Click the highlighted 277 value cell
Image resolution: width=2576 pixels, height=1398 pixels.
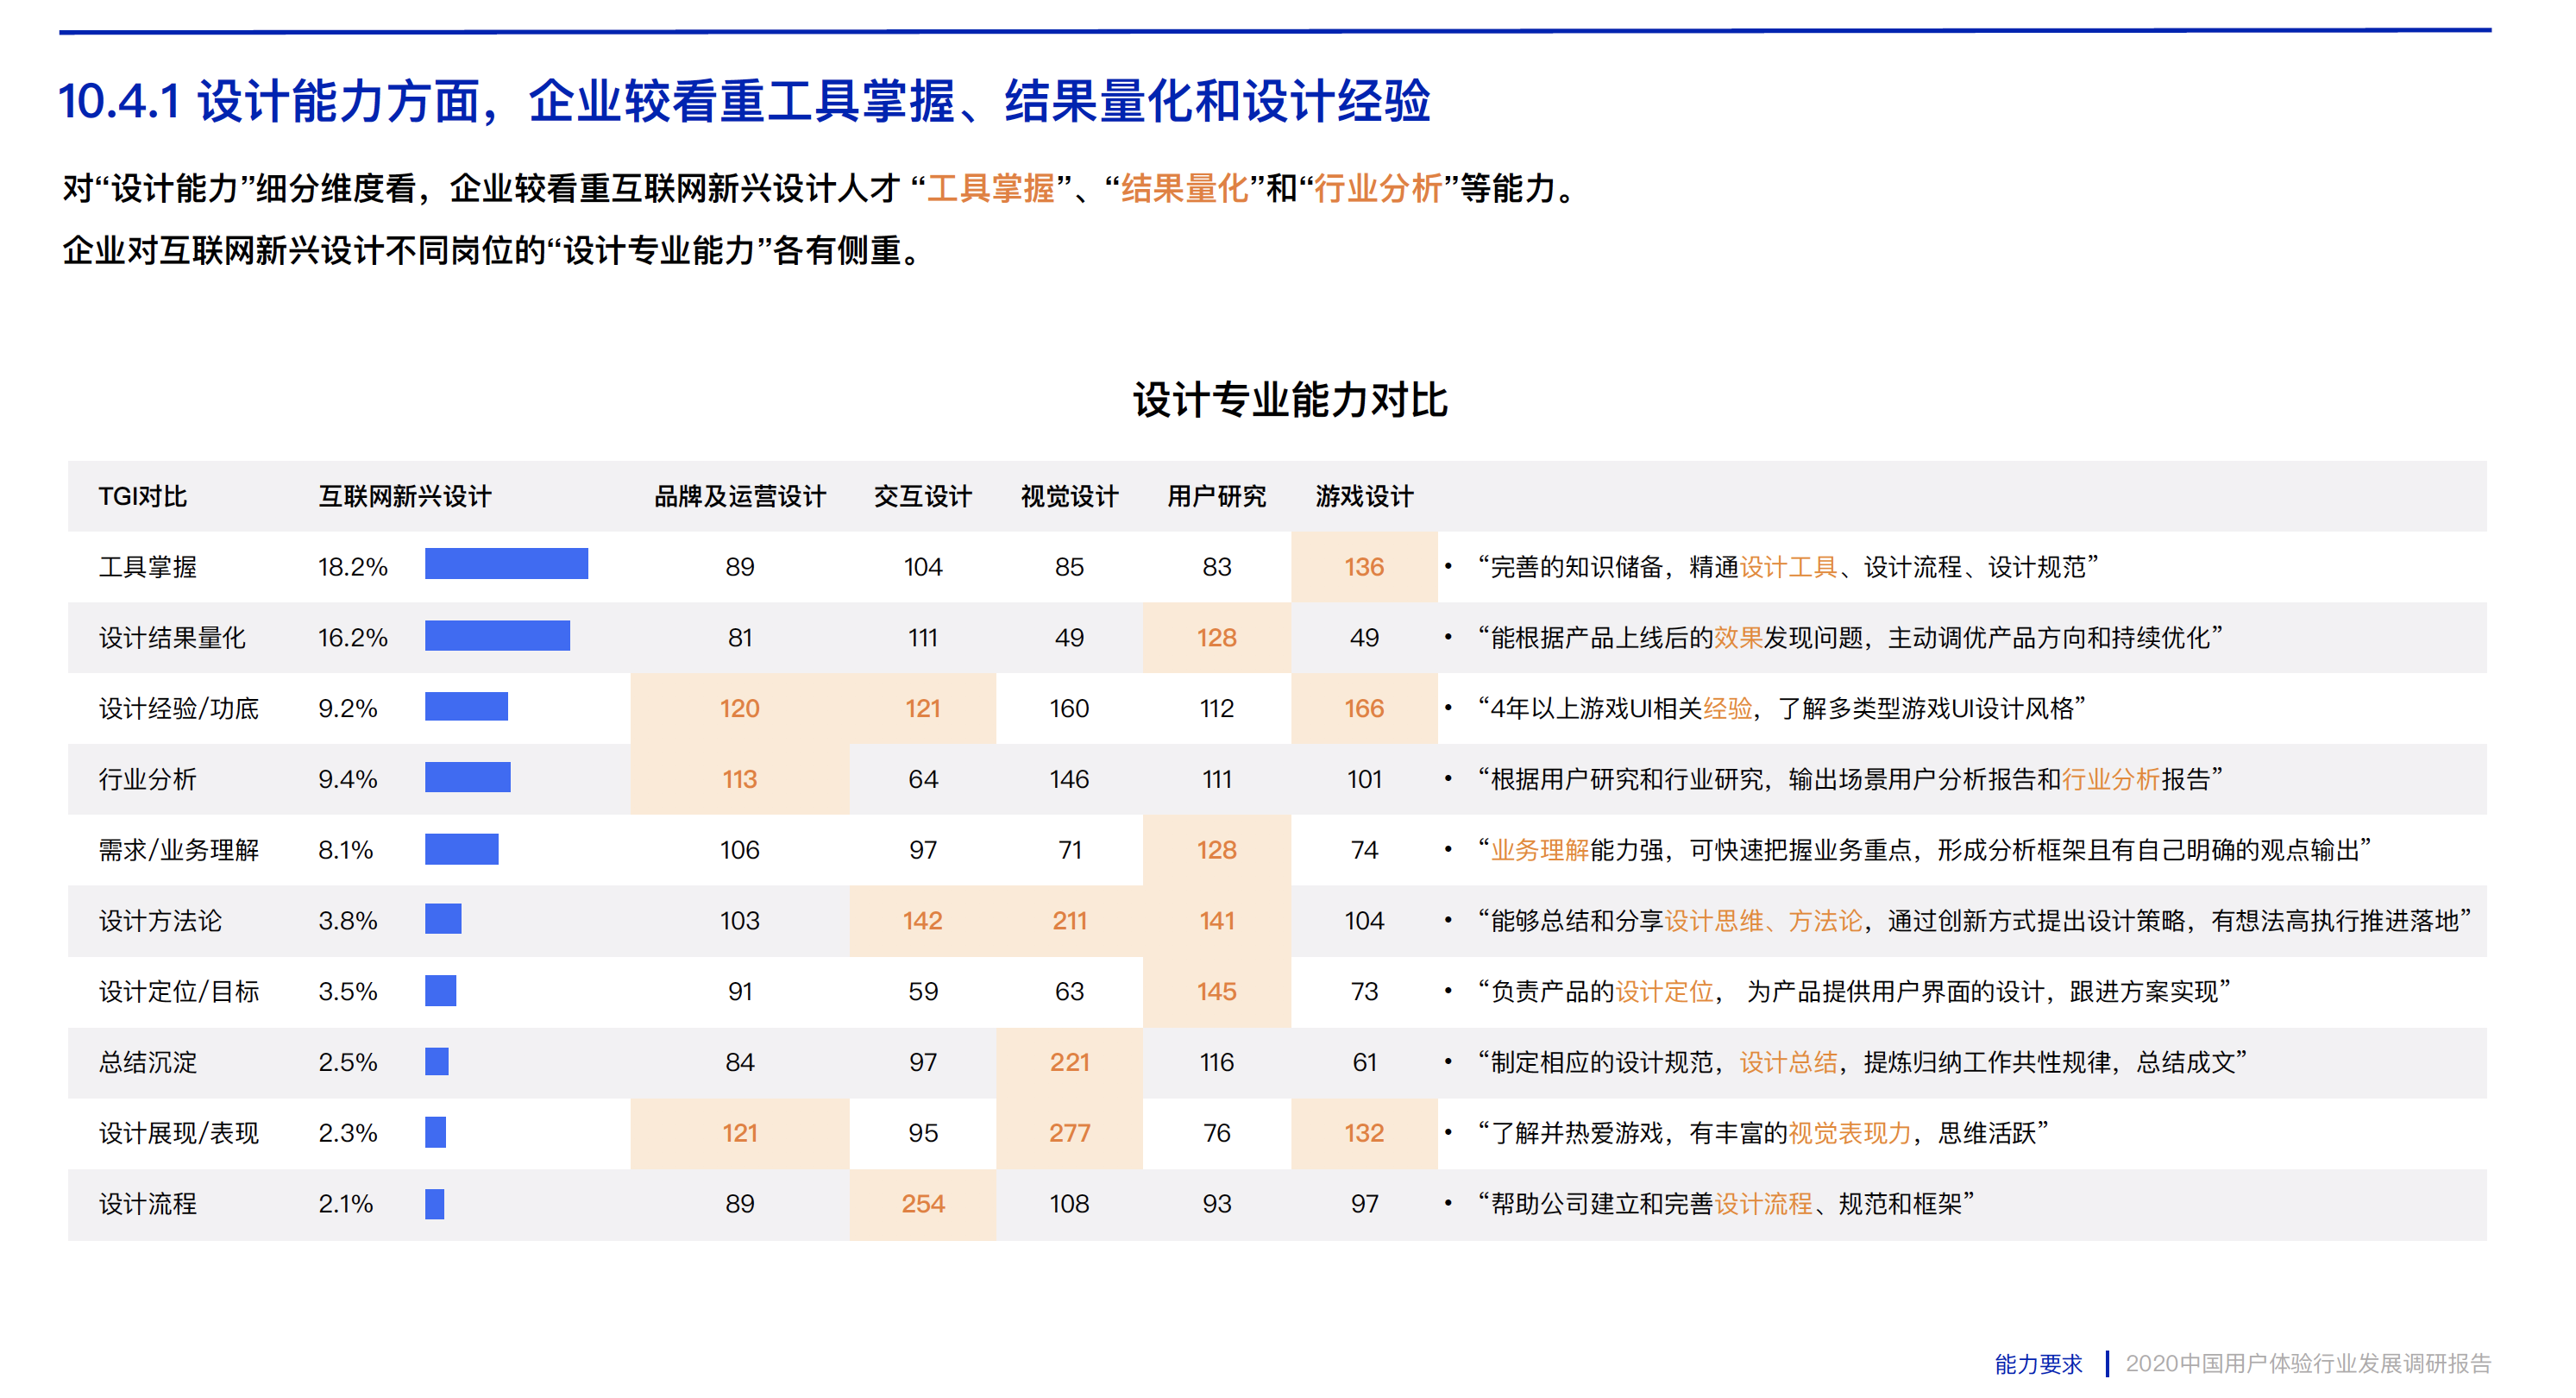click(x=1069, y=1133)
